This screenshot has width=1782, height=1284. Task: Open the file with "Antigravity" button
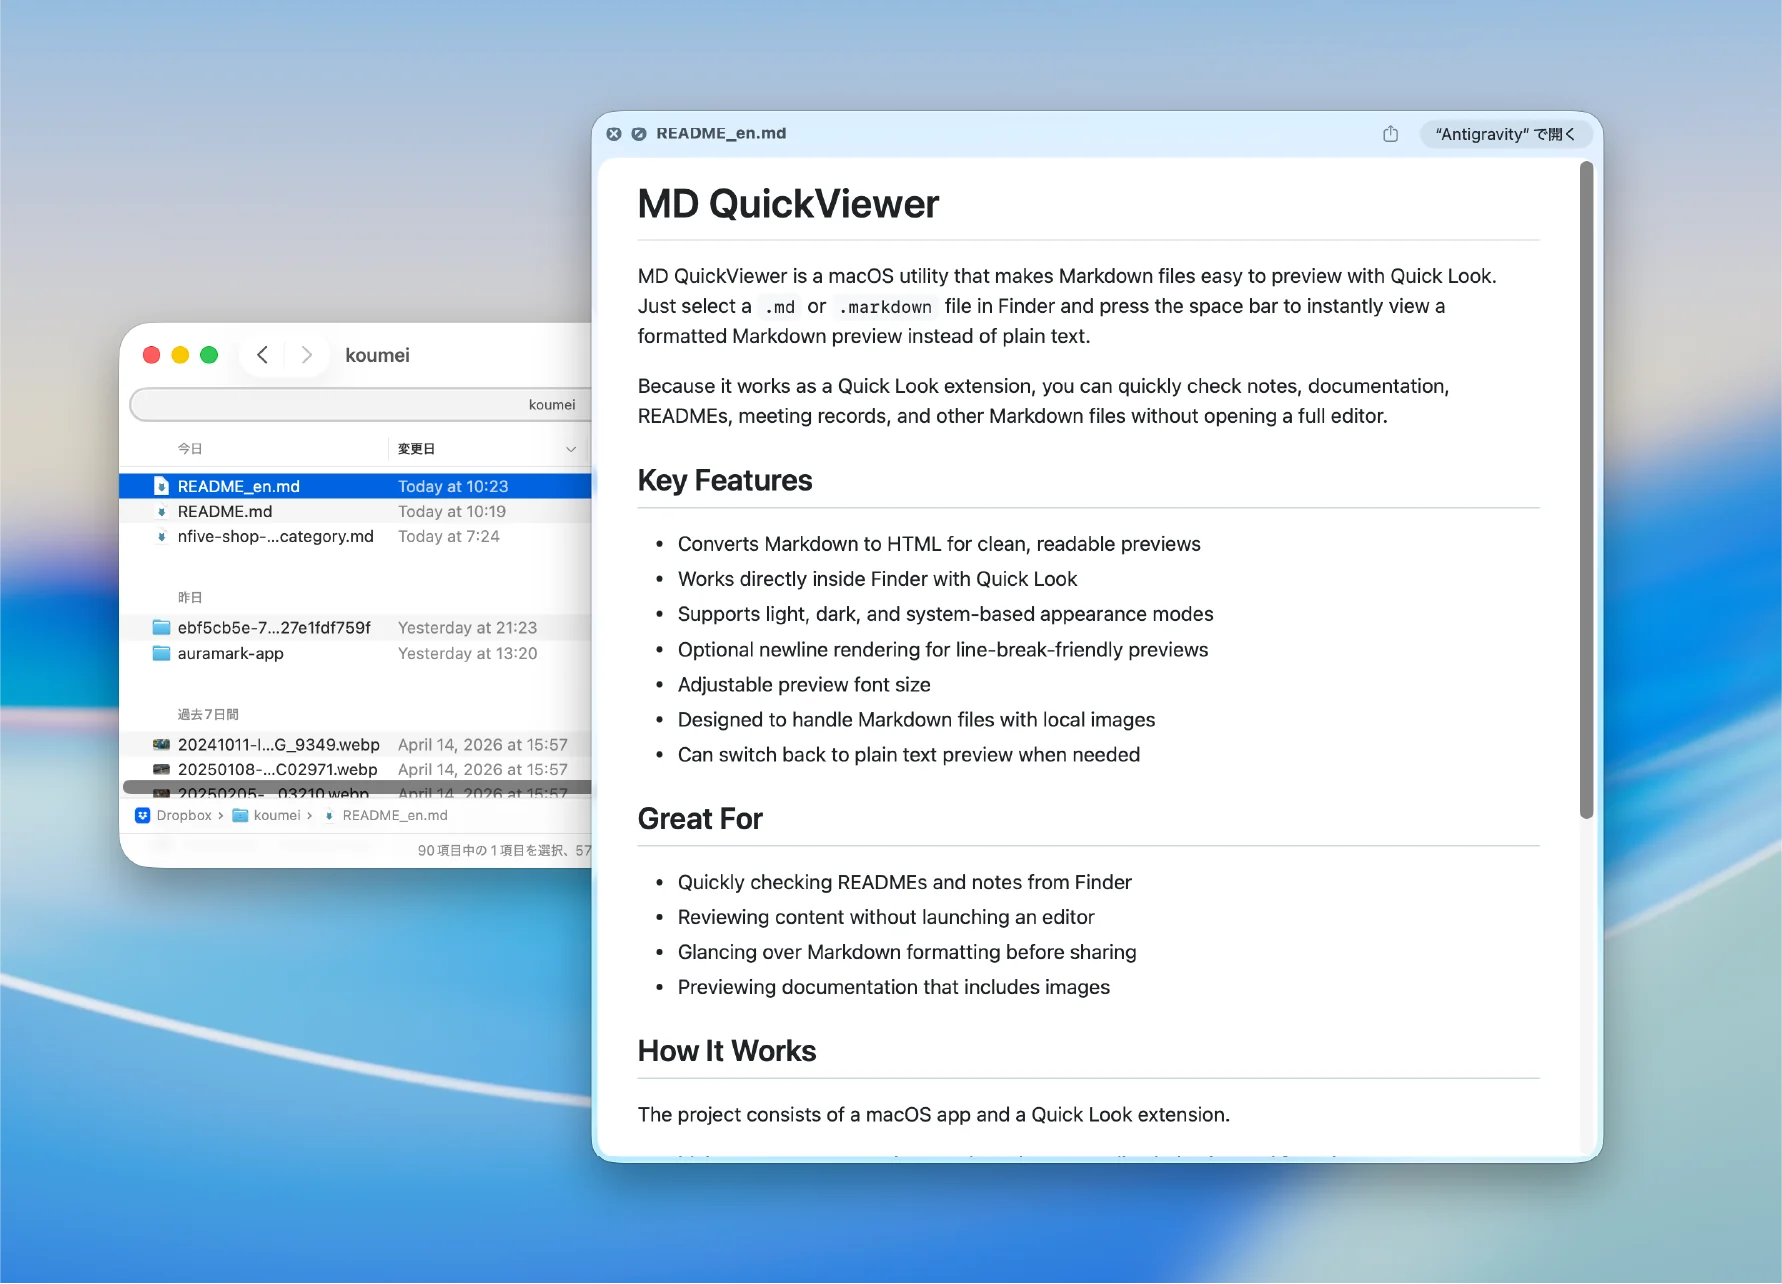click(1504, 134)
